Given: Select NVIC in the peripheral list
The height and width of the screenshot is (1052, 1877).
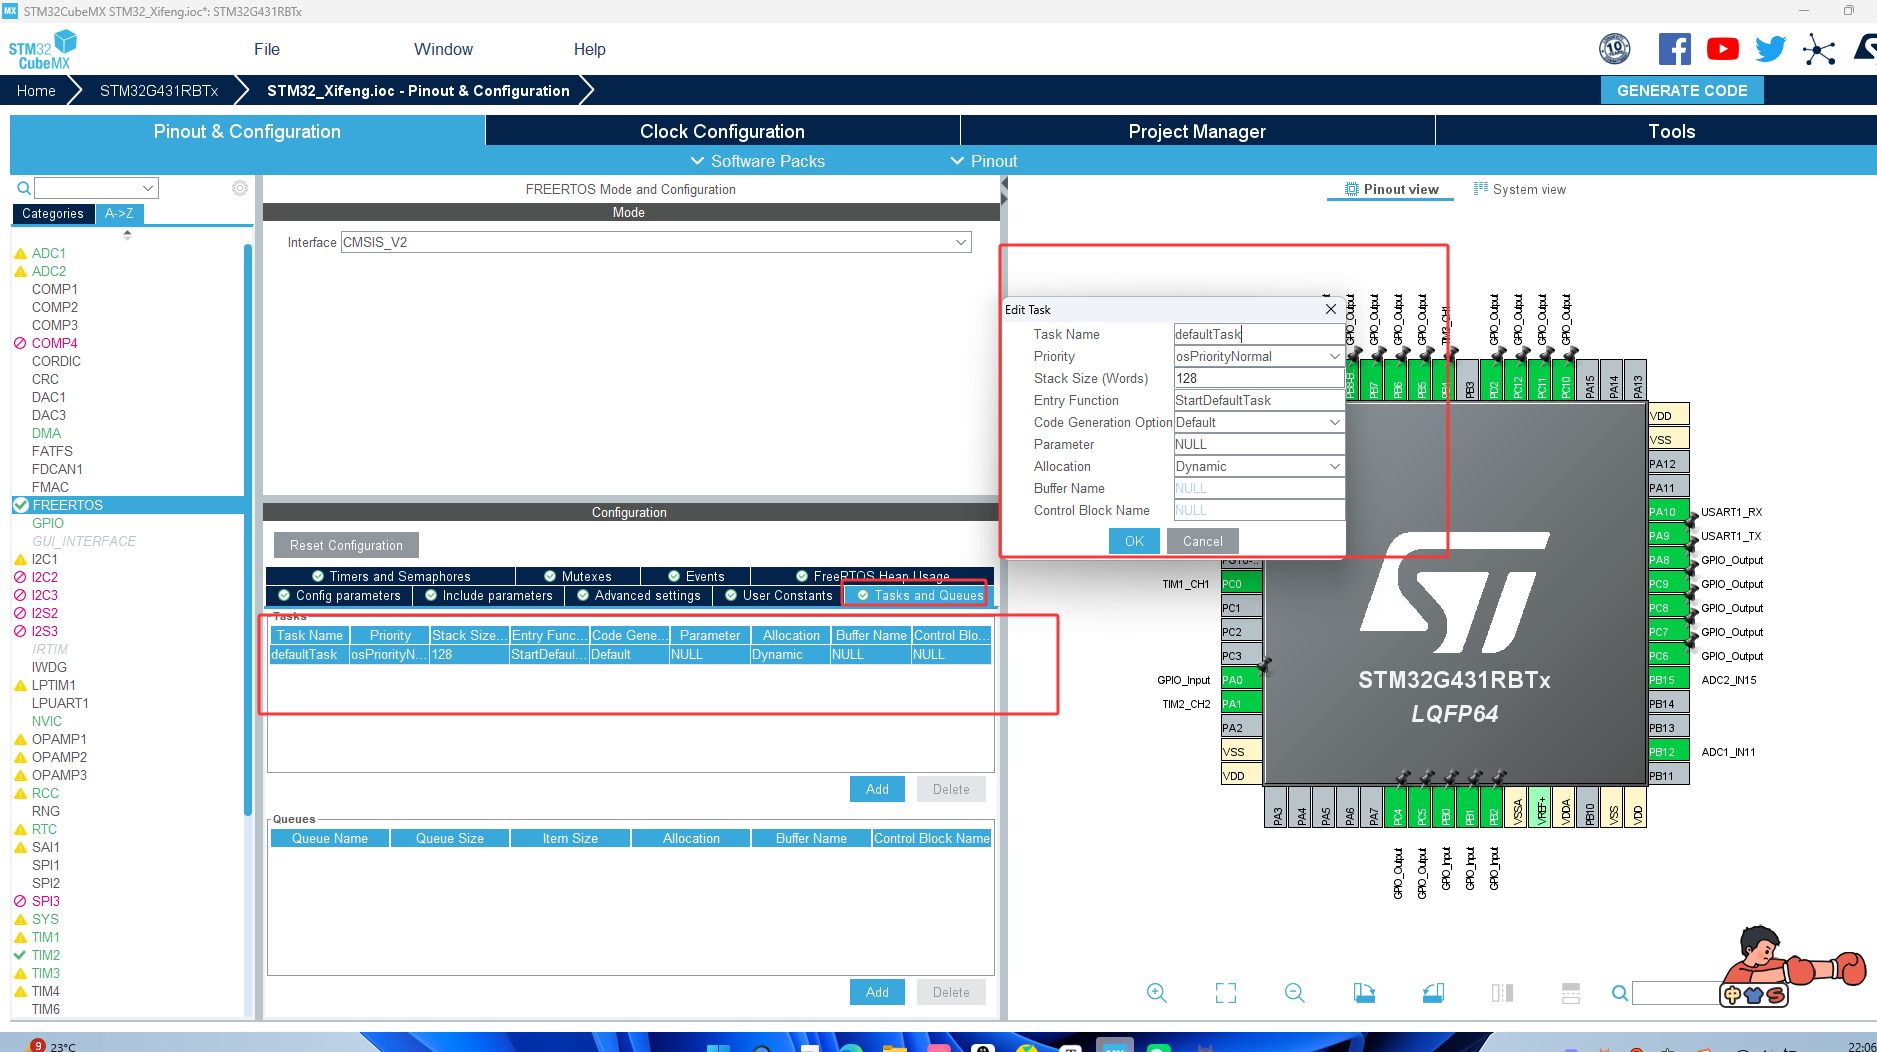Looking at the screenshot, I should [x=47, y=721].
